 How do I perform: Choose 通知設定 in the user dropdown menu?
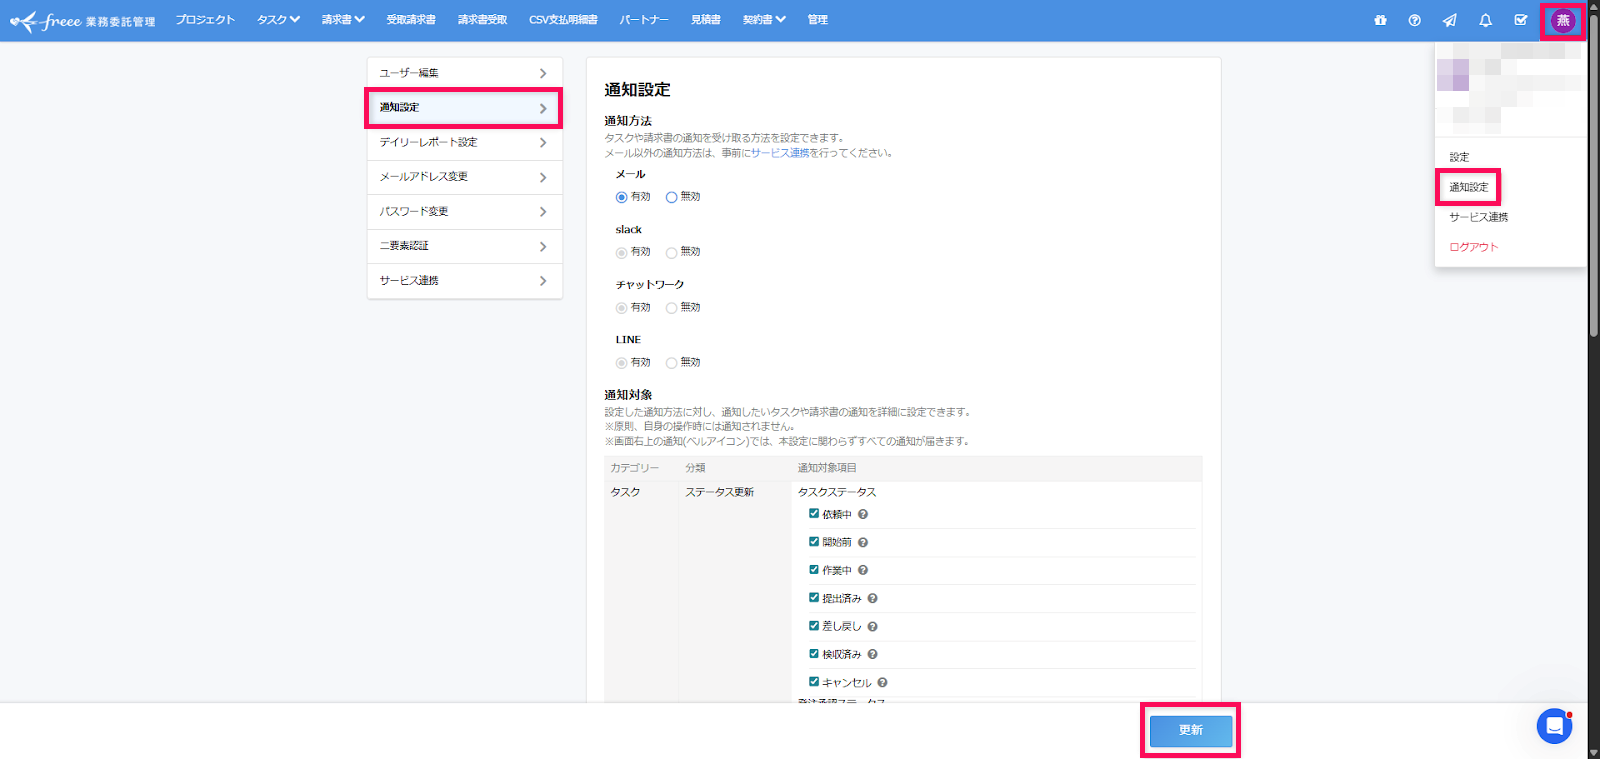tap(1469, 187)
